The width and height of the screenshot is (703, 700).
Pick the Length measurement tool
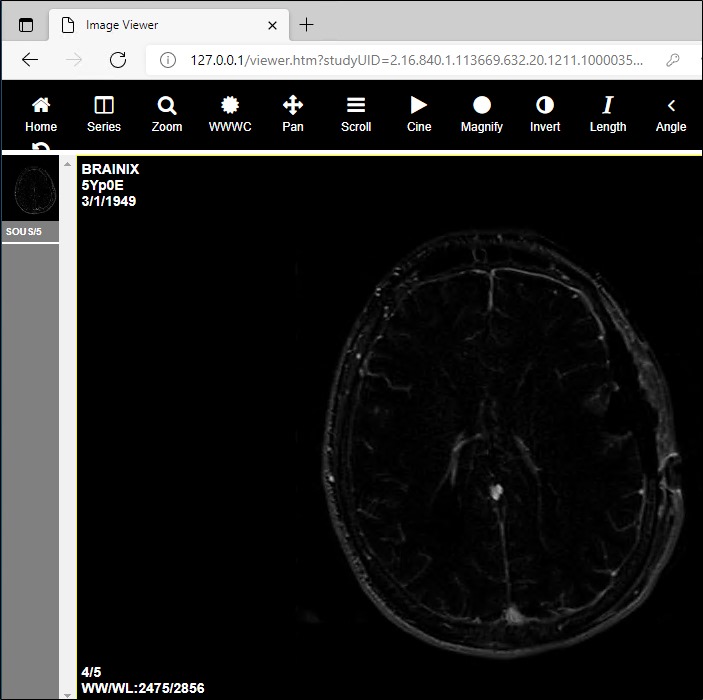tap(607, 113)
